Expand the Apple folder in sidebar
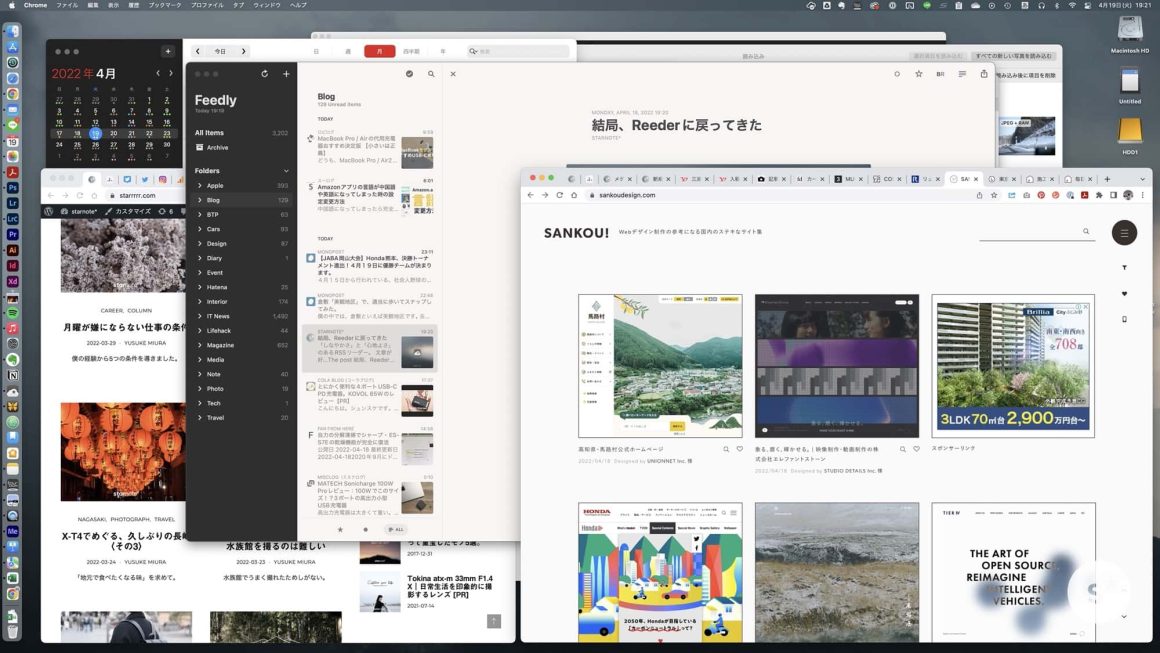The image size is (1160, 653). pos(200,185)
